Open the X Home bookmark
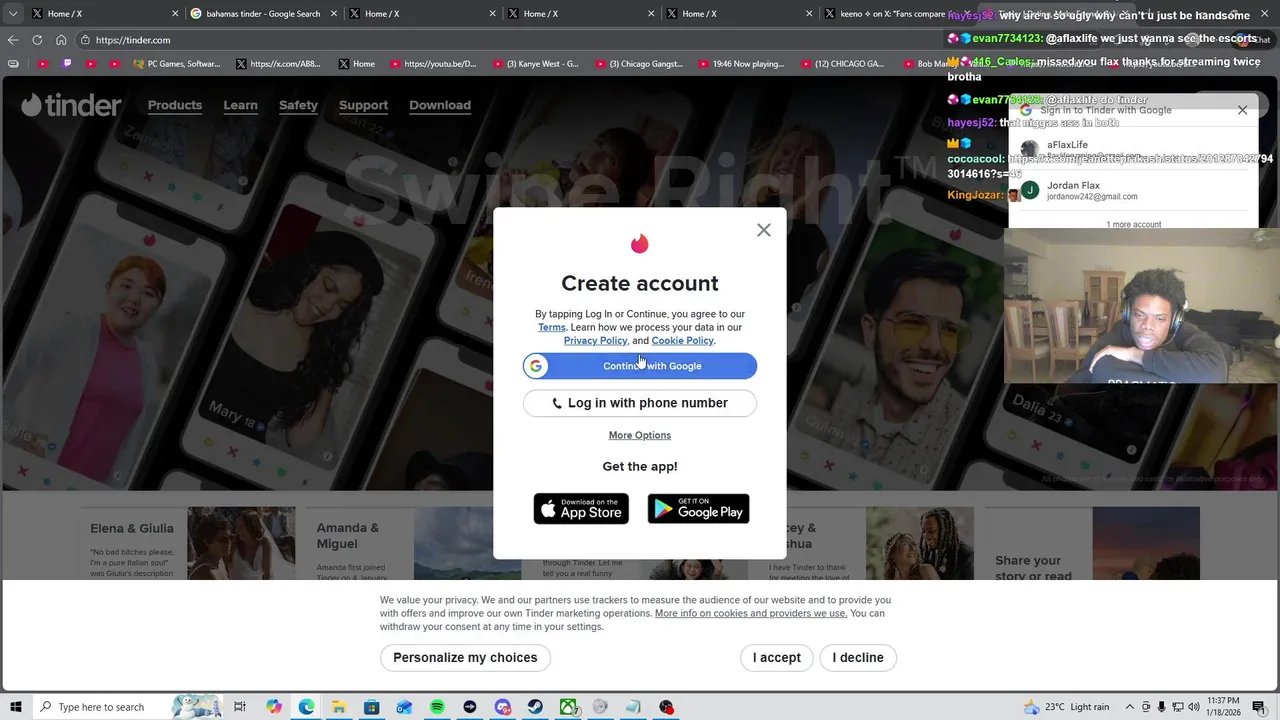 point(357,64)
